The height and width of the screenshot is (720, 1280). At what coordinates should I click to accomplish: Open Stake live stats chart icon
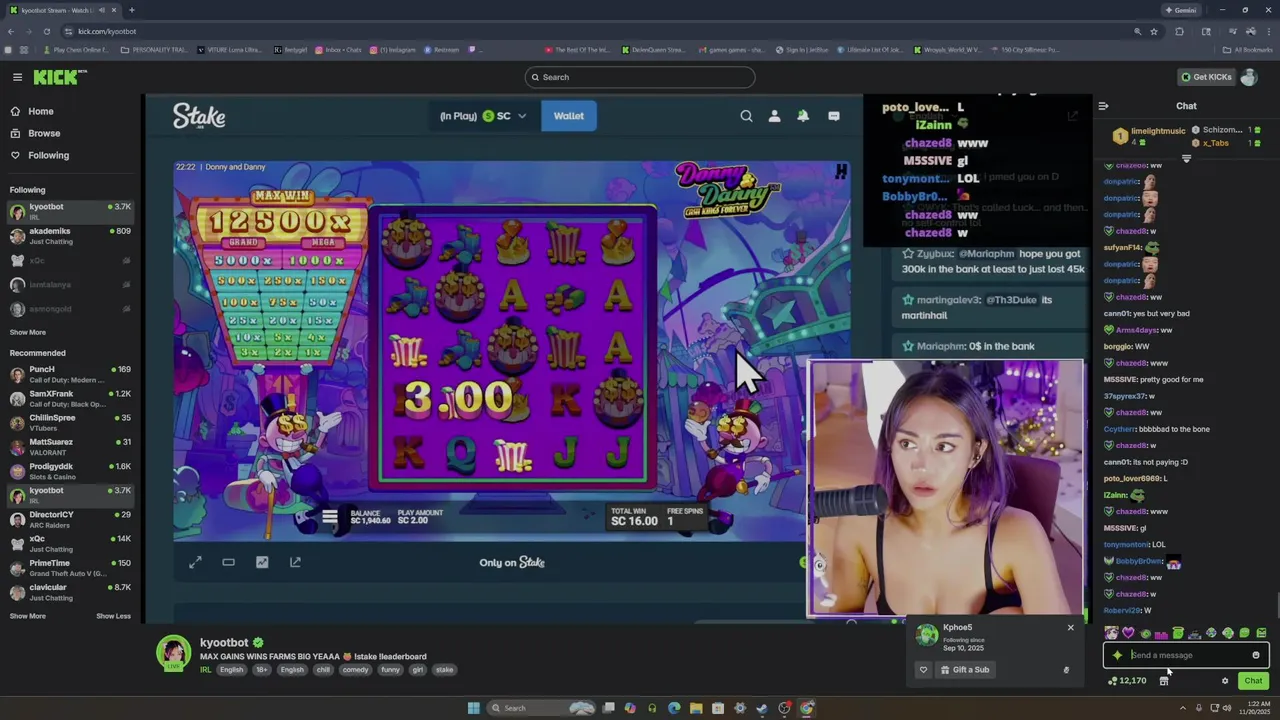[262, 562]
